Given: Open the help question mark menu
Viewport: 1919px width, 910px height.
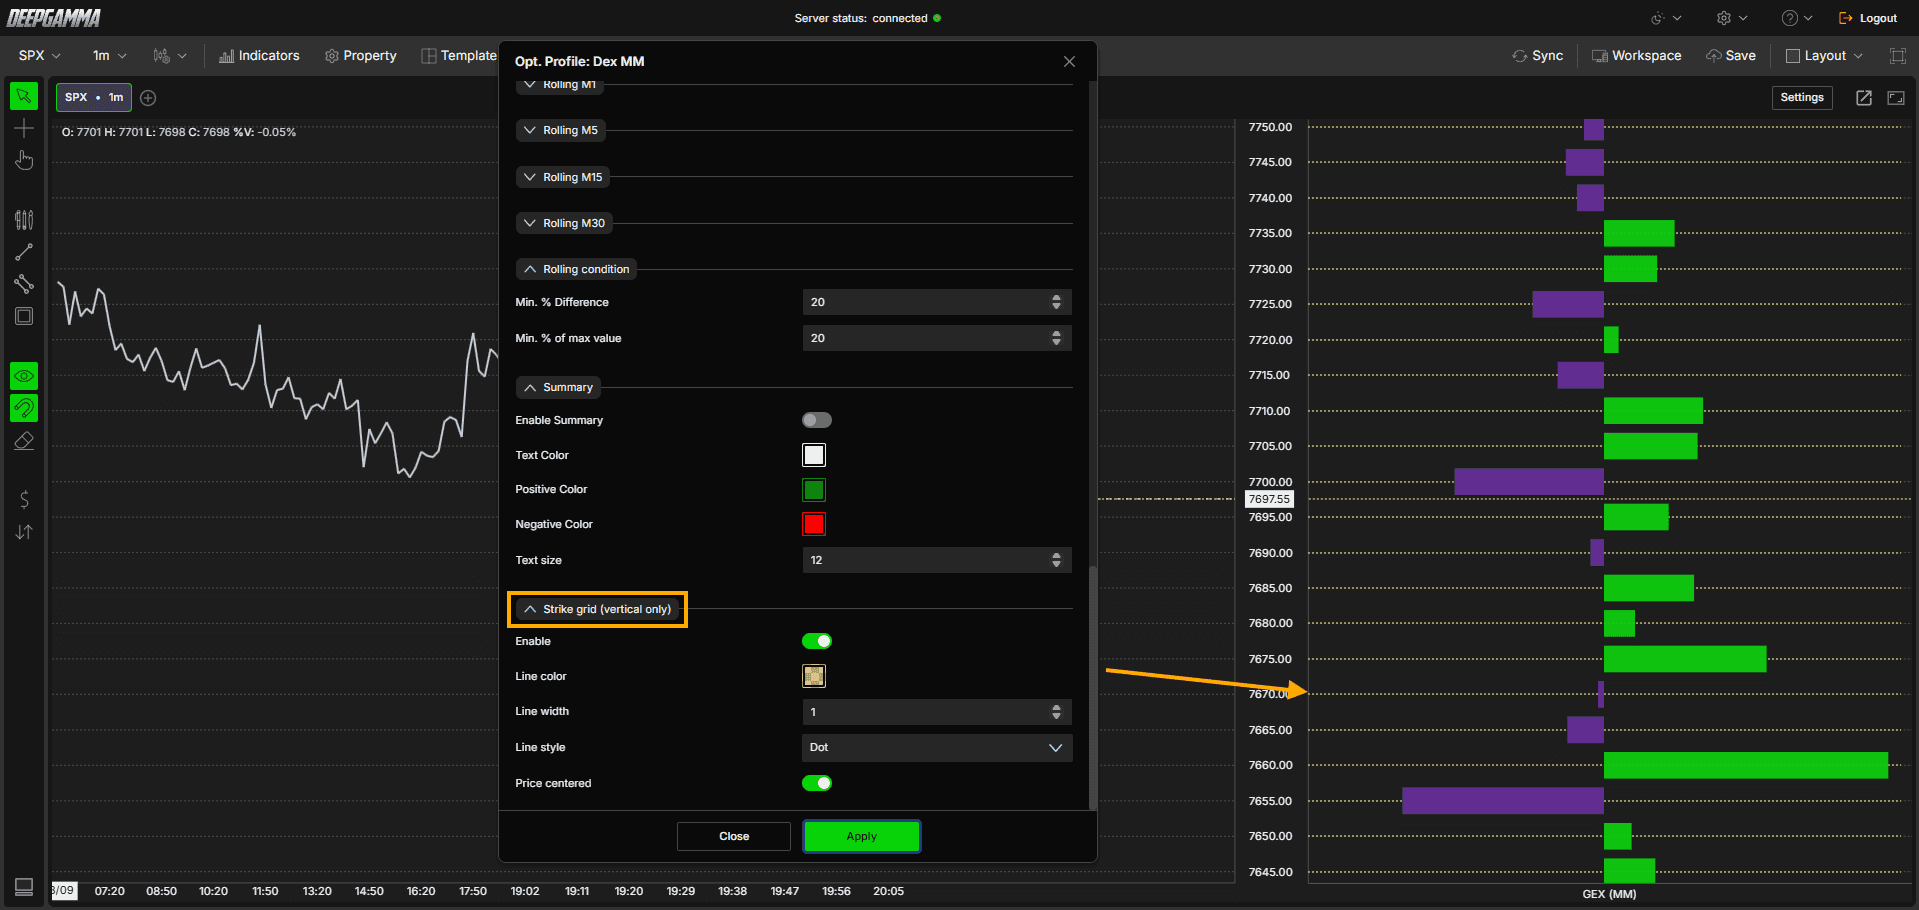Looking at the screenshot, I should click(x=1797, y=18).
